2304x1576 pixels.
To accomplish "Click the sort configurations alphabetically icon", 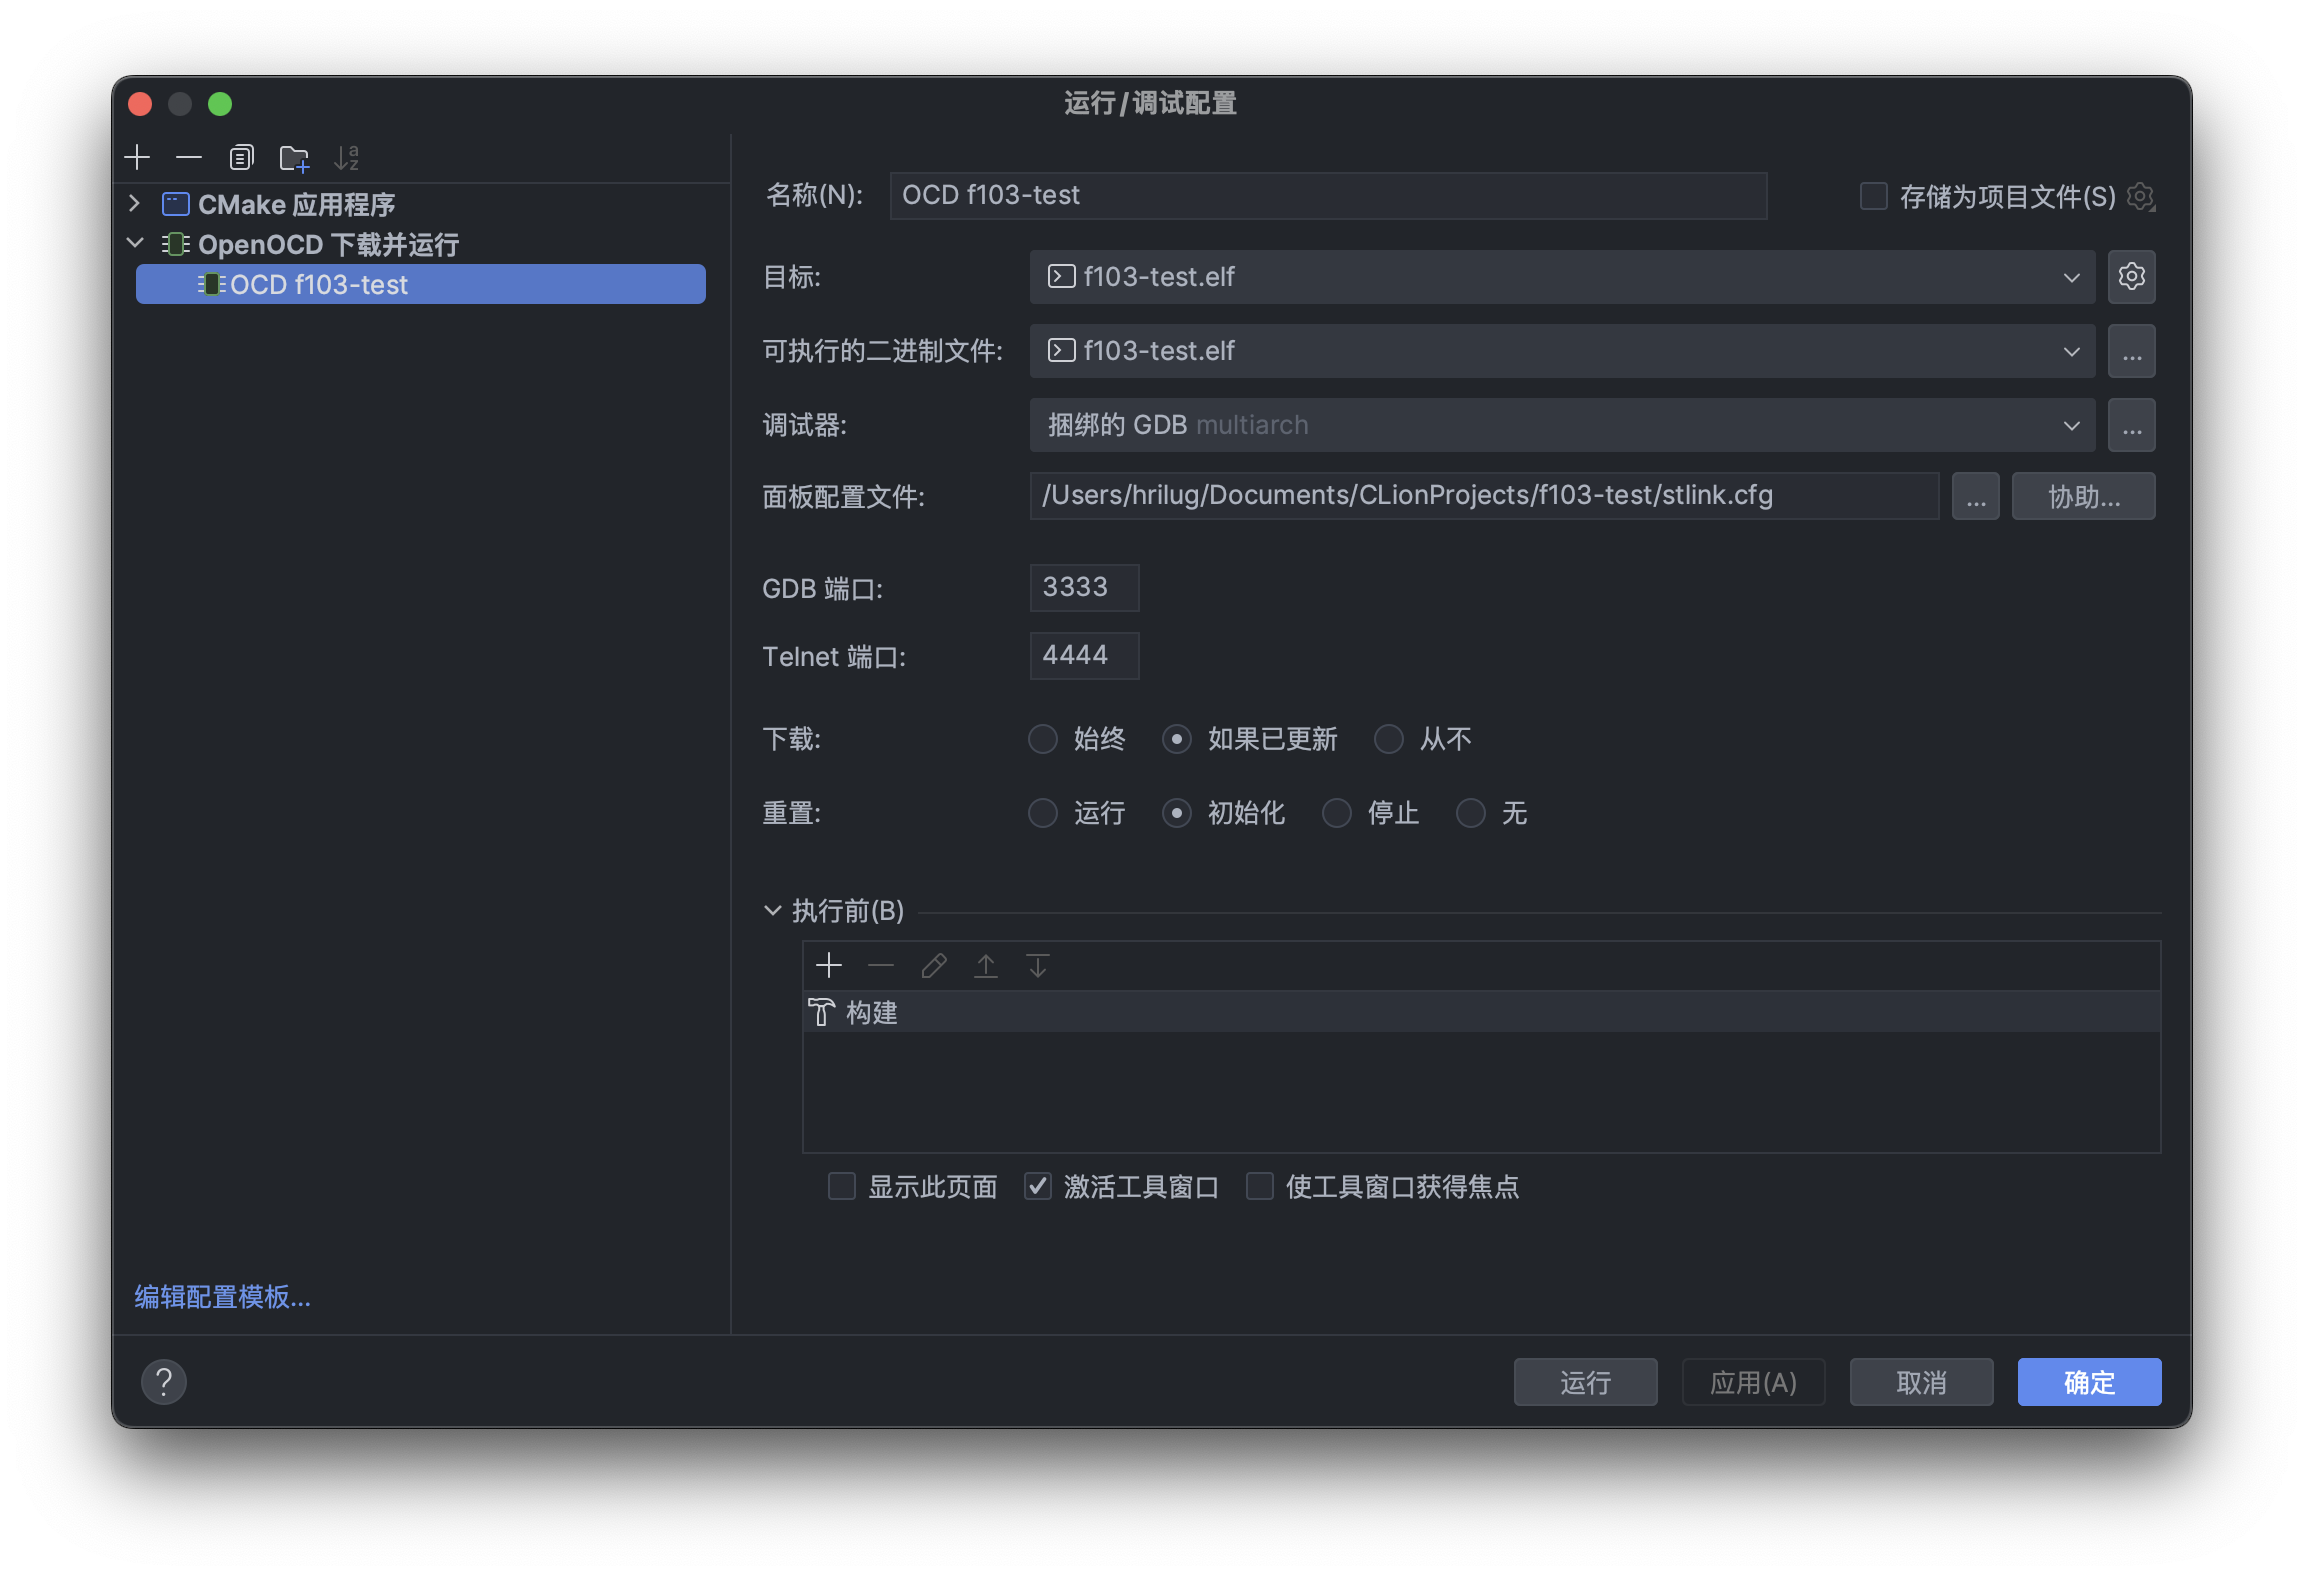I will 346,158.
